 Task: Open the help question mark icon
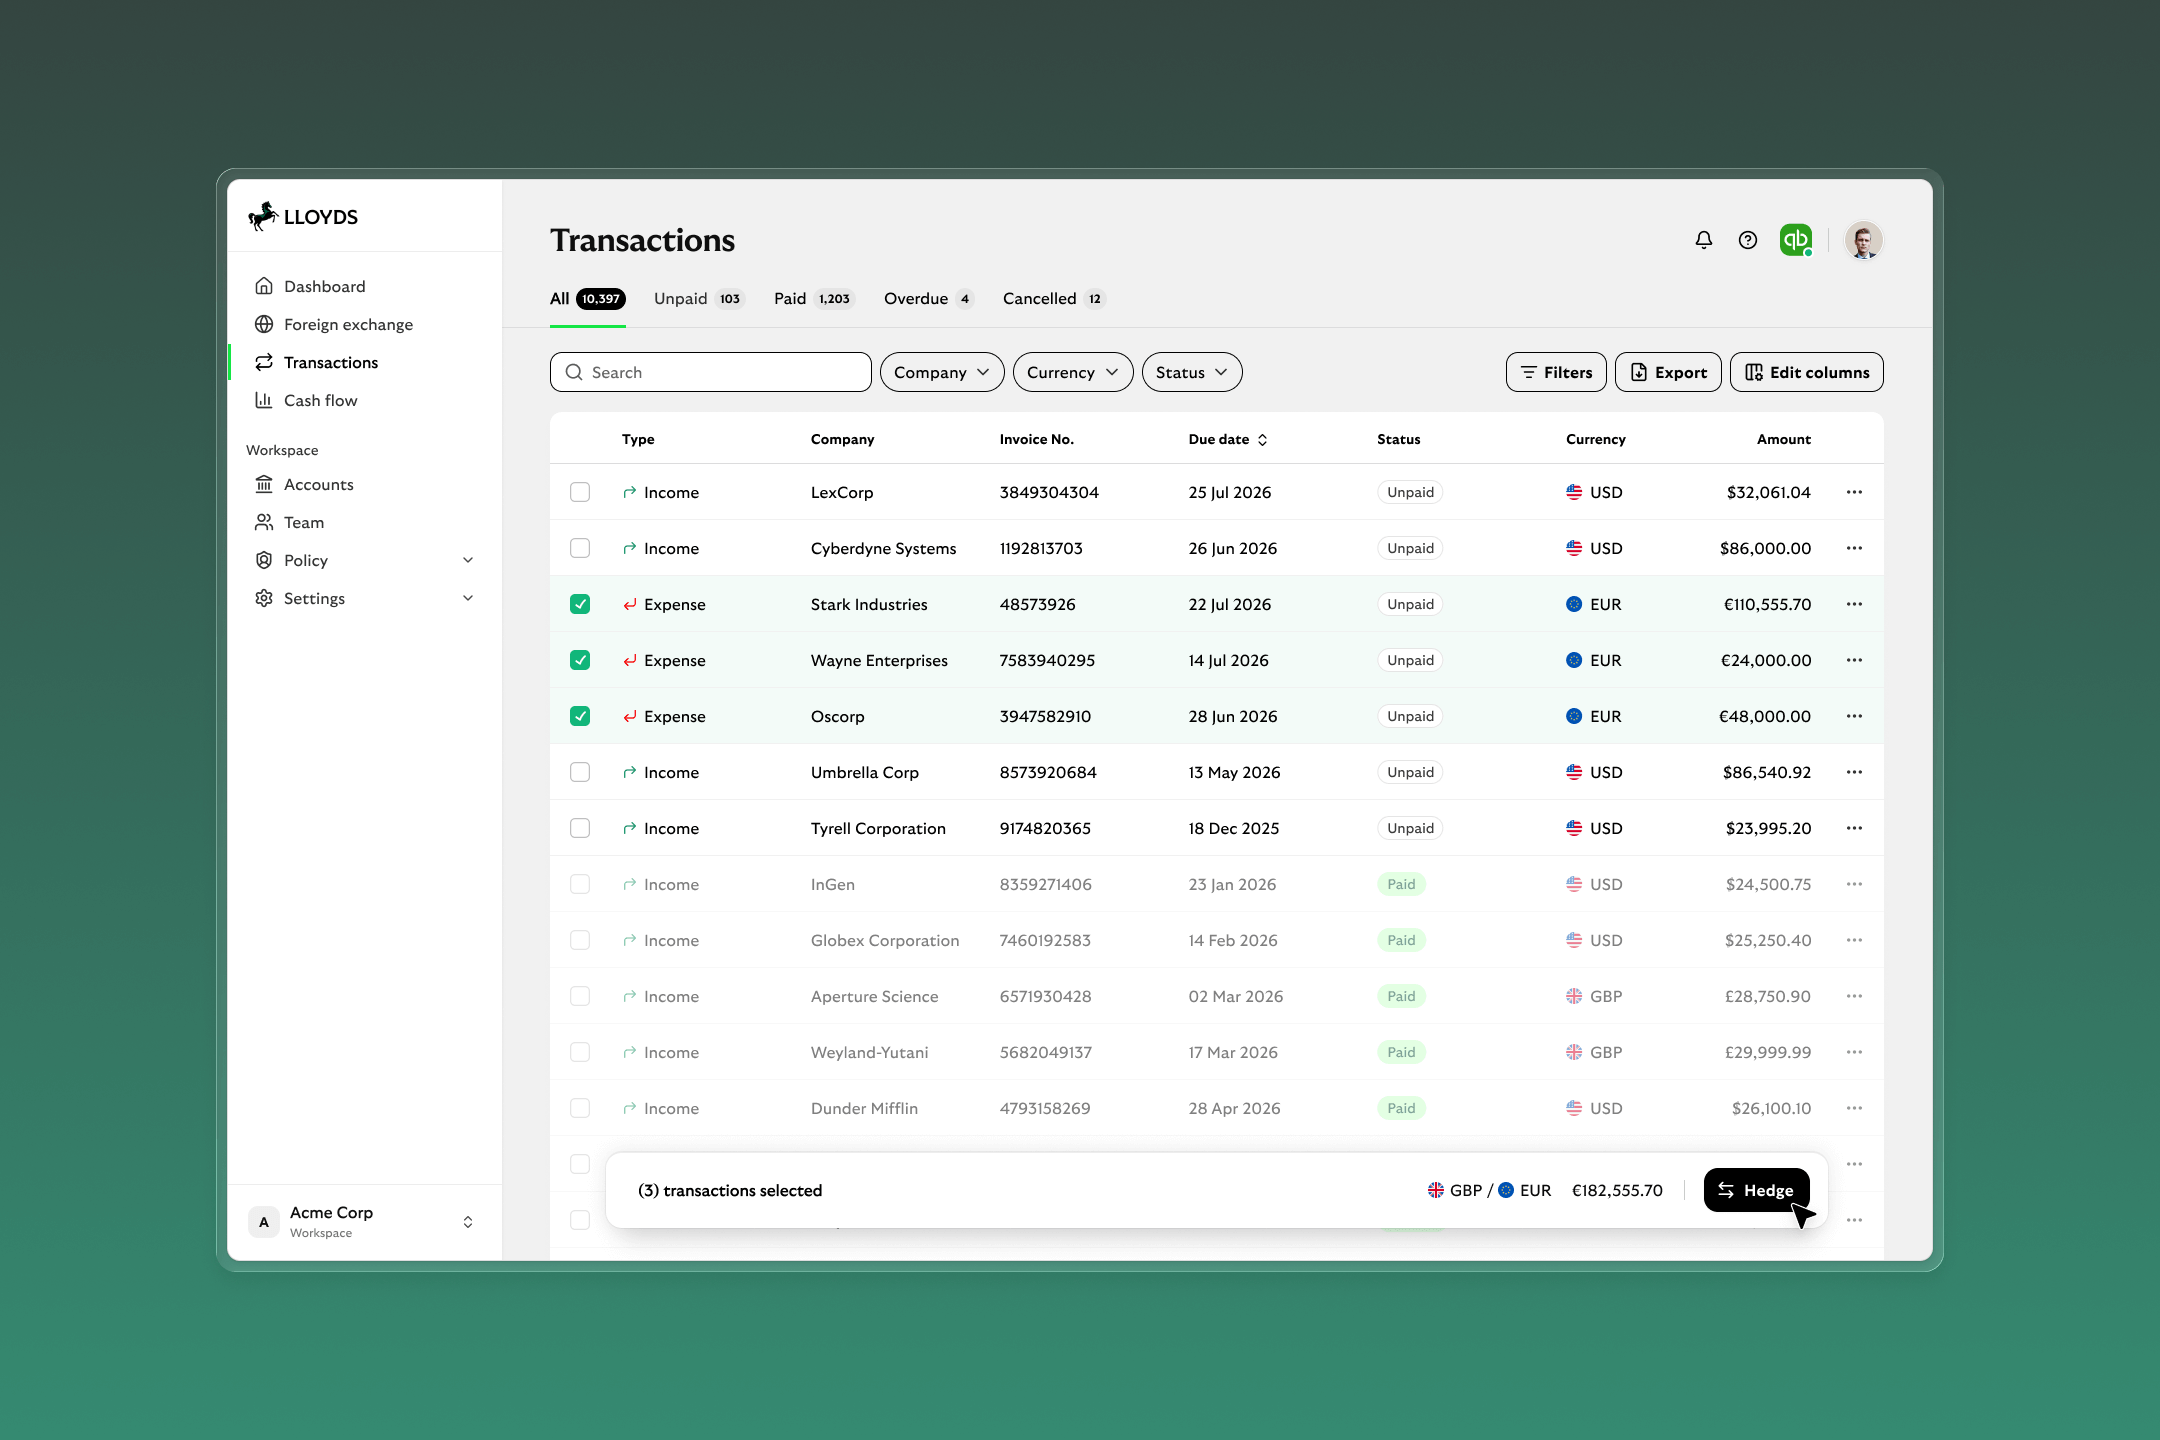(1747, 240)
